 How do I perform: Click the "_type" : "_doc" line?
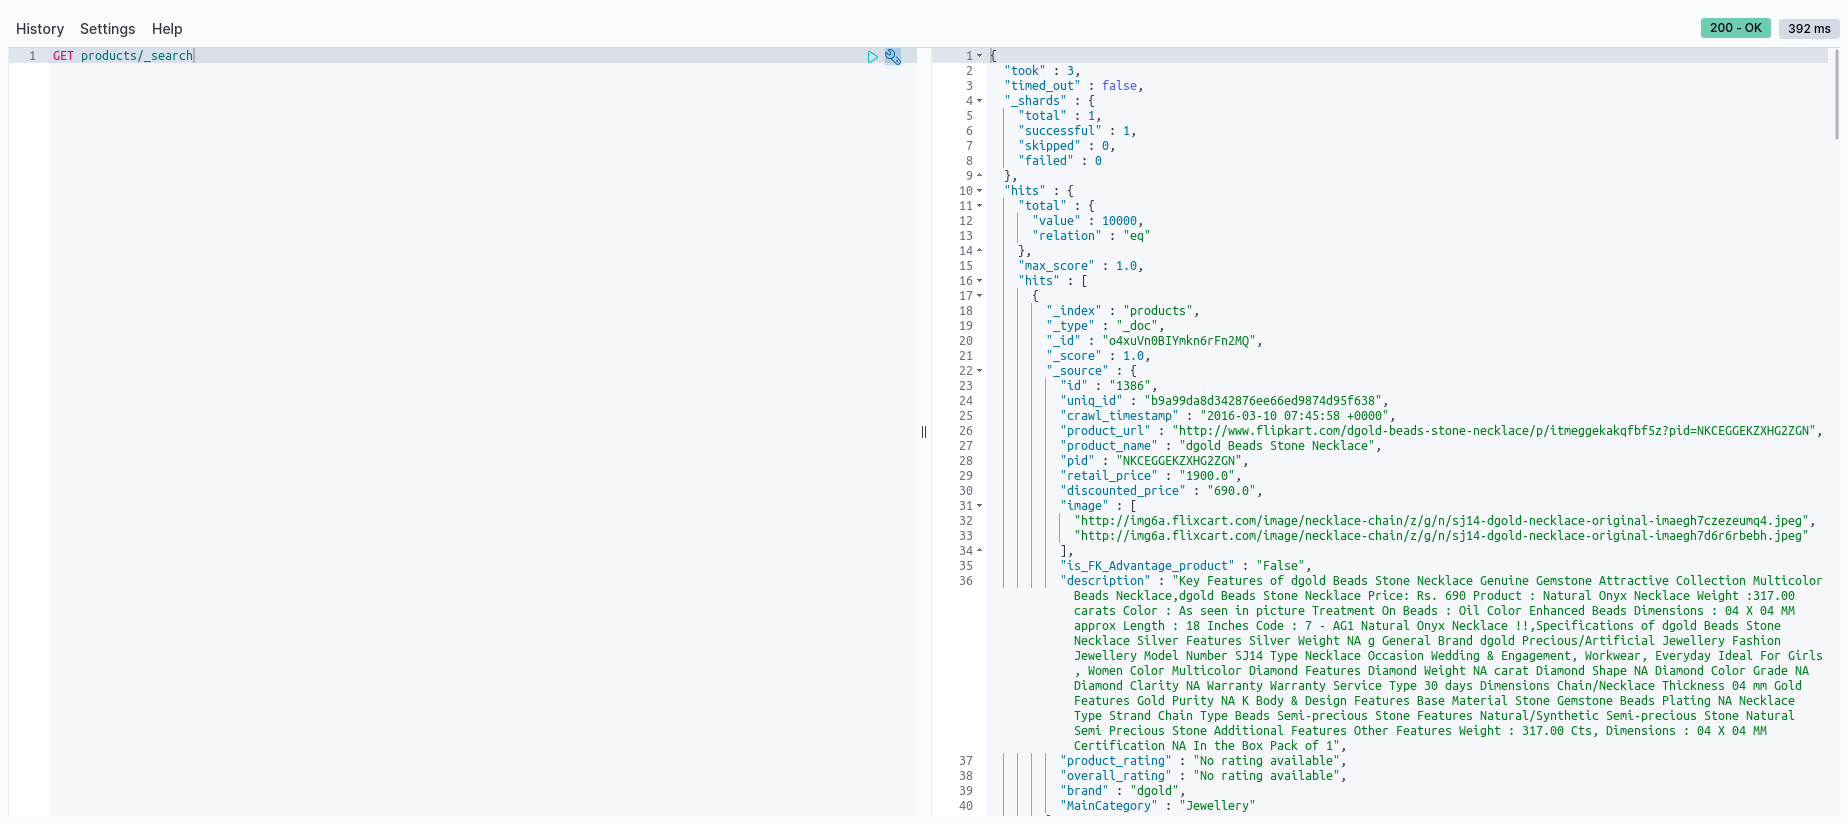pyautogui.click(x=1105, y=326)
